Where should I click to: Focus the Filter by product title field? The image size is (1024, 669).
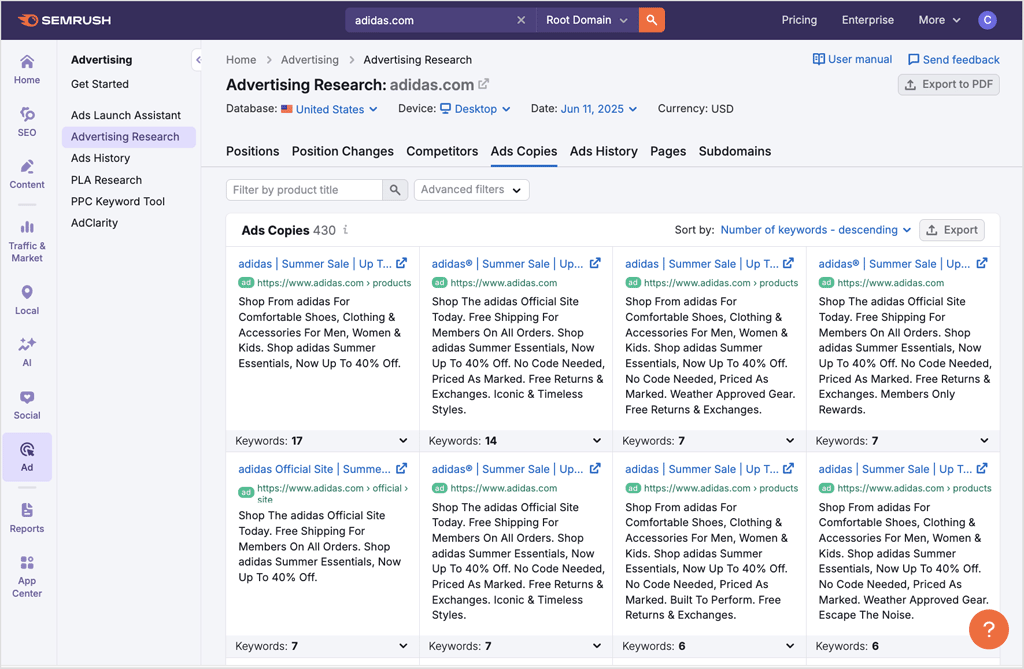pos(304,190)
